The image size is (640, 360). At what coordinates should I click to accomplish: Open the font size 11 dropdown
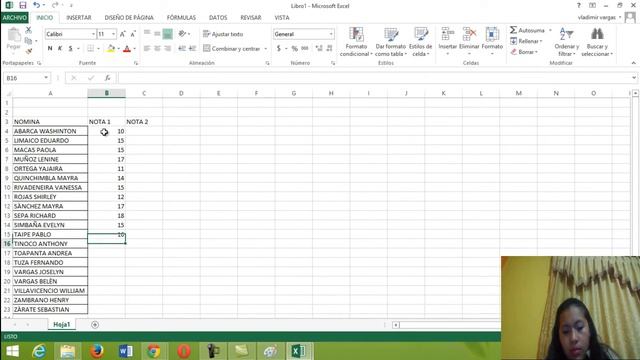tap(113, 34)
